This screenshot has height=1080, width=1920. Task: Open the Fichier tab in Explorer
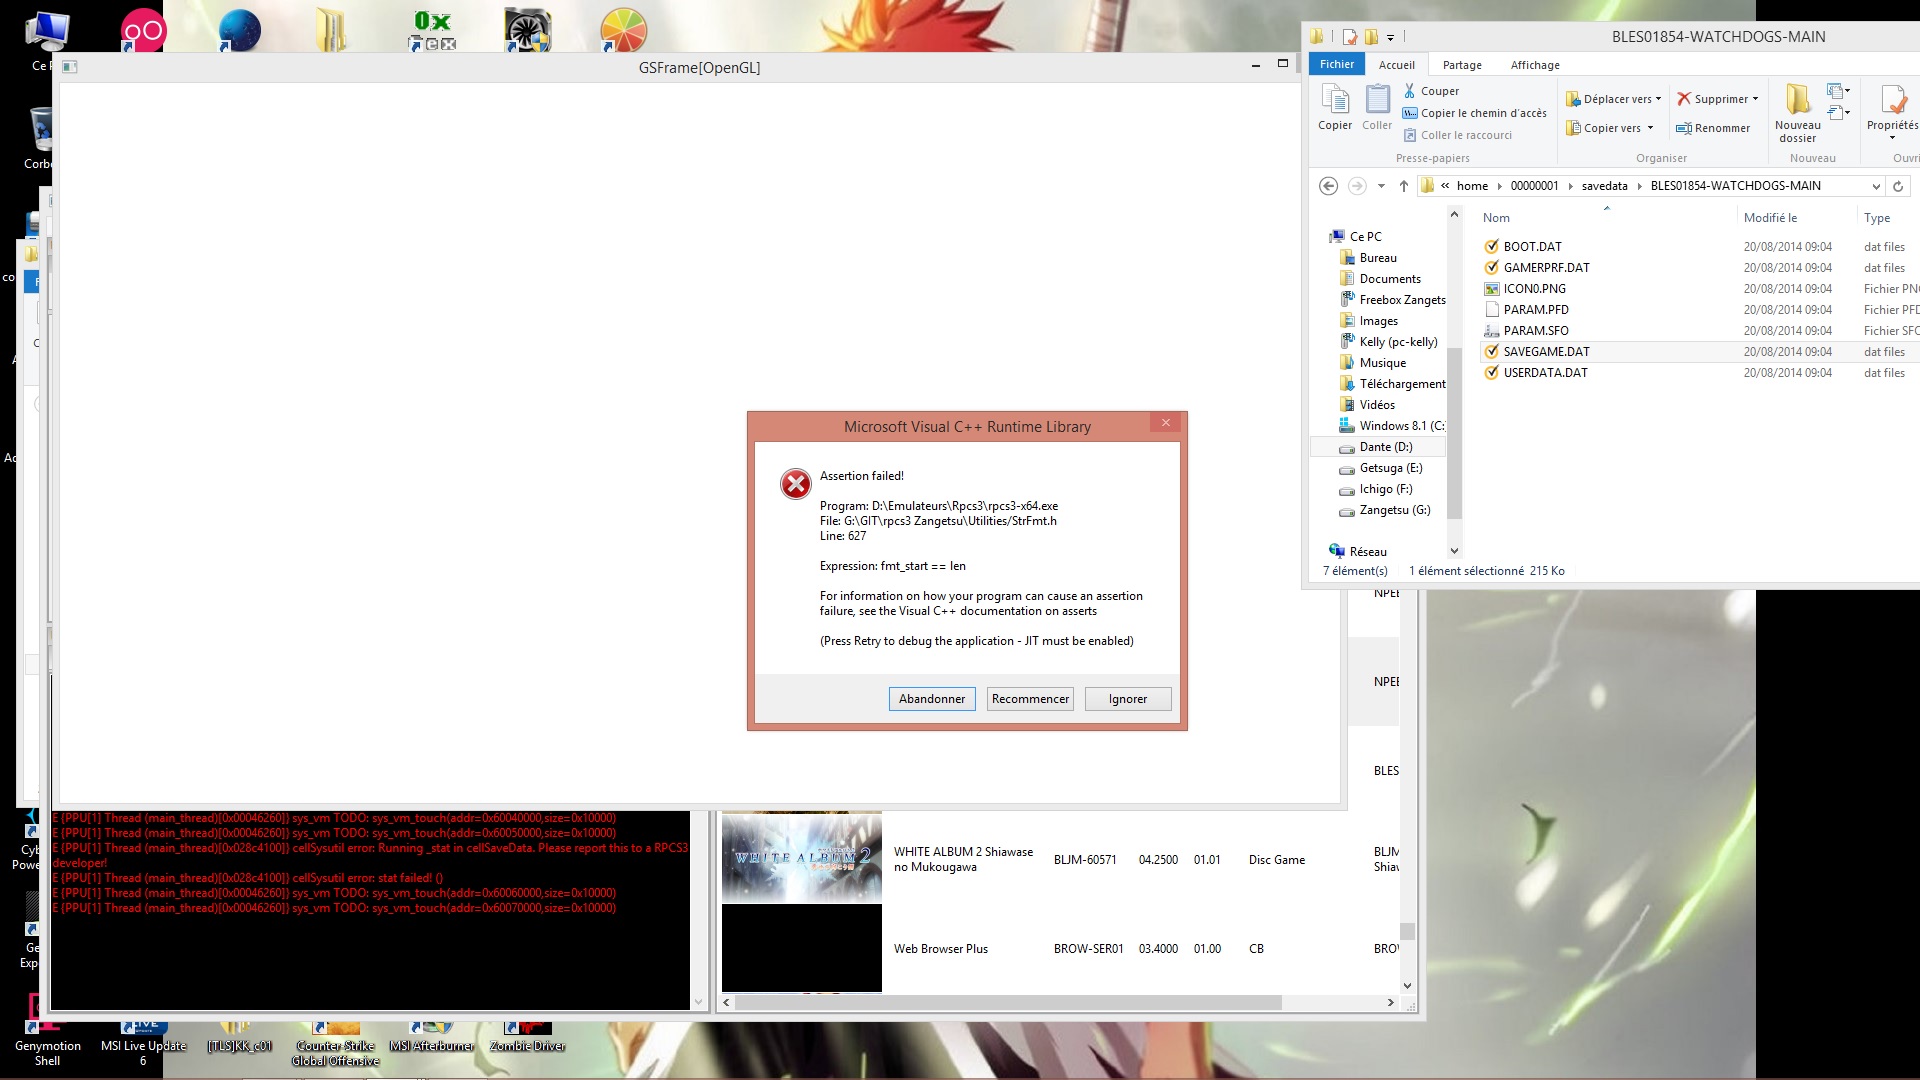pyautogui.click(x=1336, y=64)
